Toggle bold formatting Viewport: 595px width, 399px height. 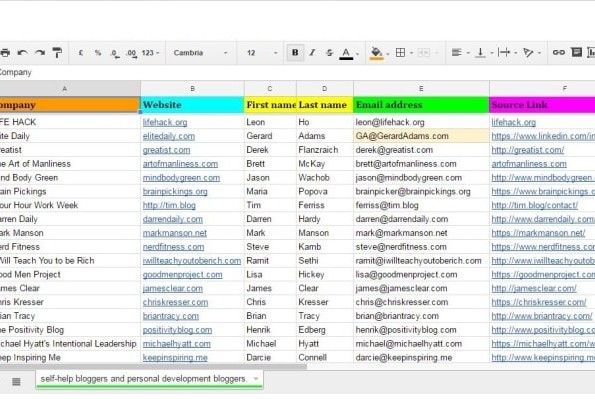[295, 53]
